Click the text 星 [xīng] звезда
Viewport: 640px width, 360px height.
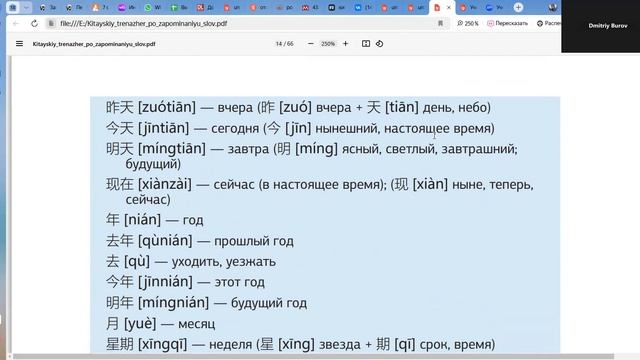tap(310, 344)
